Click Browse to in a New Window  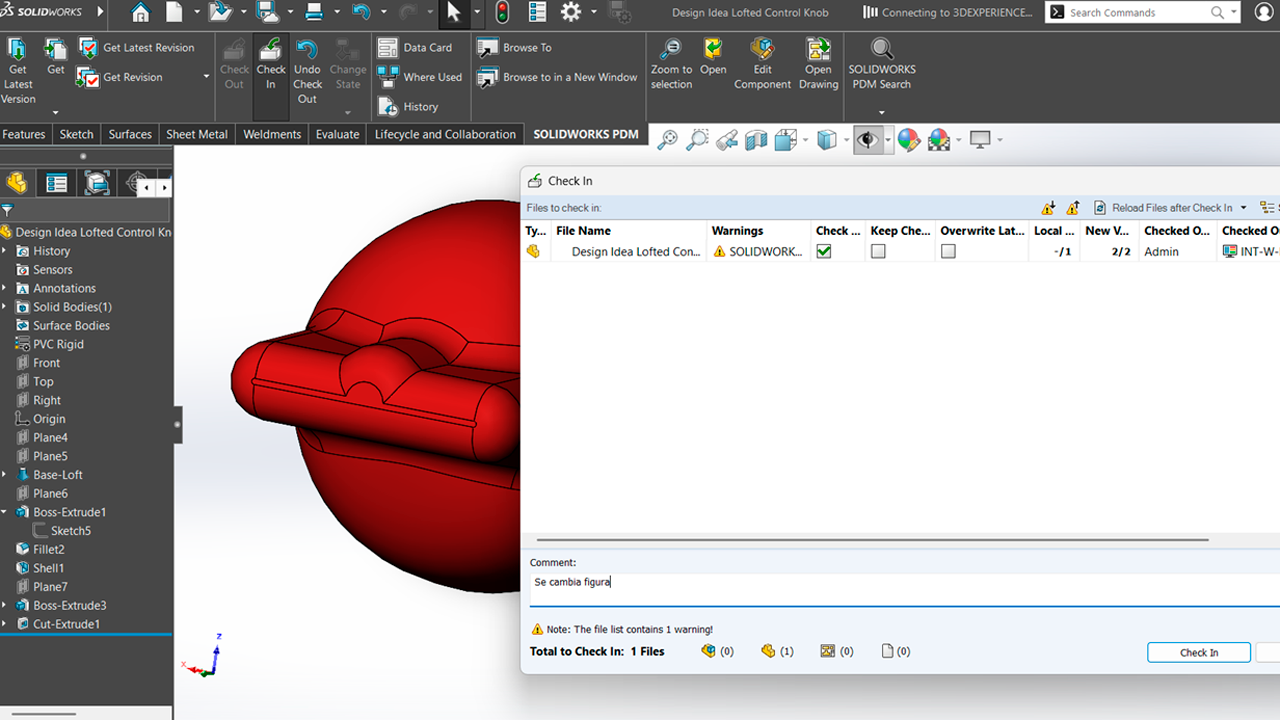[558, 77]
